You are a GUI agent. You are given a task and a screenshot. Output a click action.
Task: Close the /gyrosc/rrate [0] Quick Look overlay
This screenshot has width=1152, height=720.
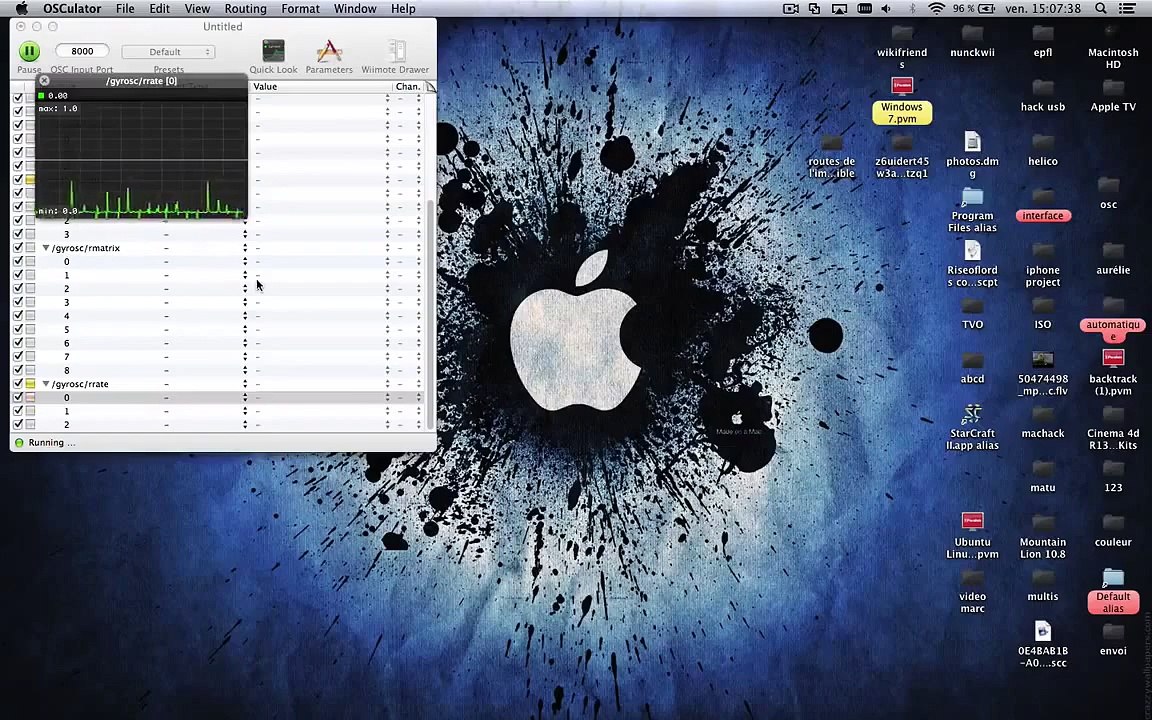pos(44,80)
